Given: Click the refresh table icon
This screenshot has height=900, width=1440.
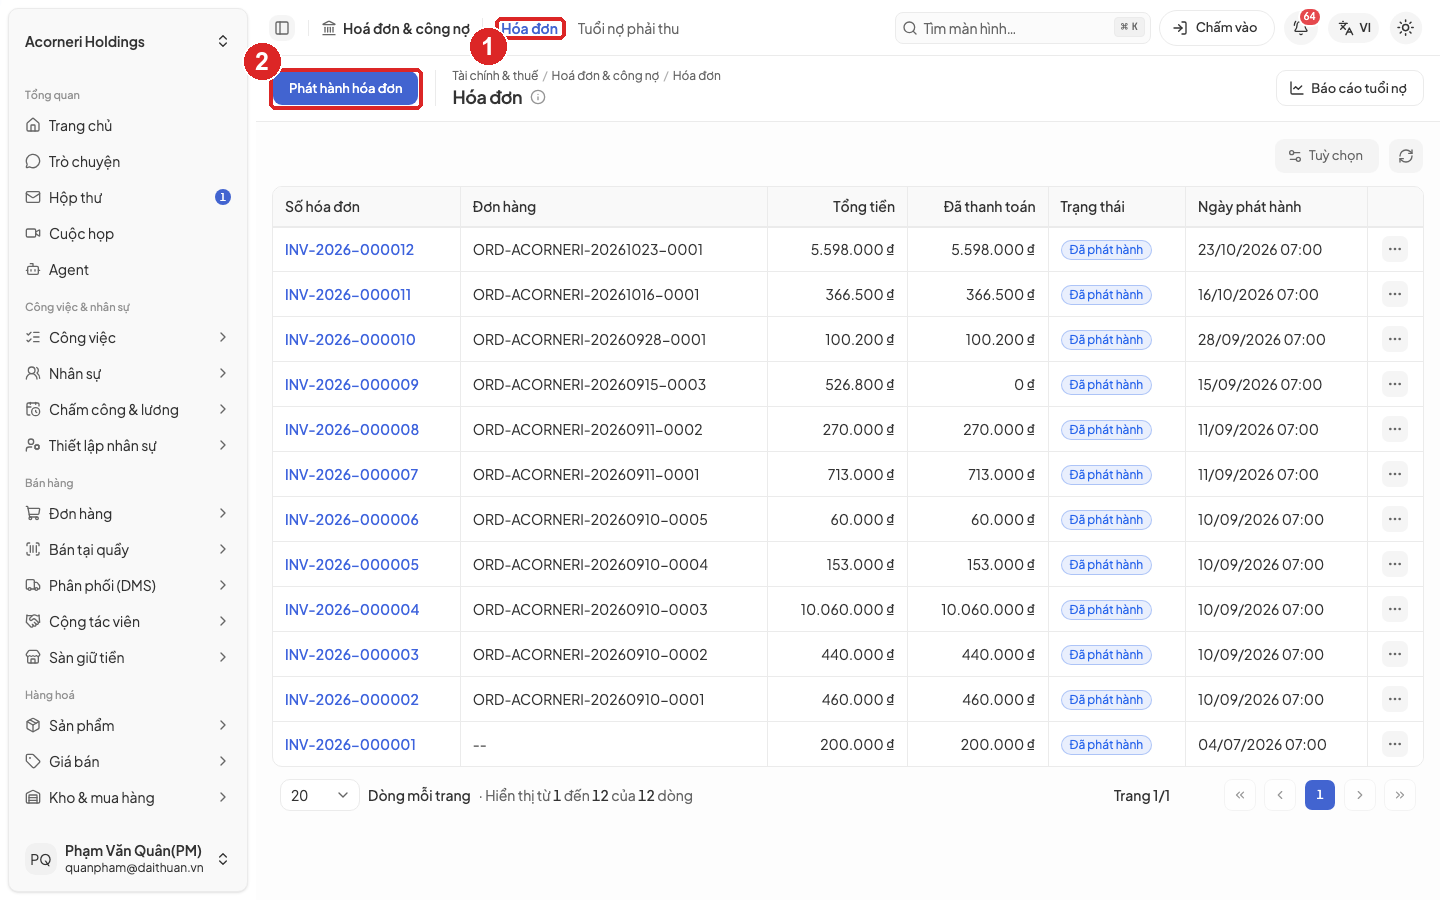Looking at the screenshot, I should point(1406,156).
